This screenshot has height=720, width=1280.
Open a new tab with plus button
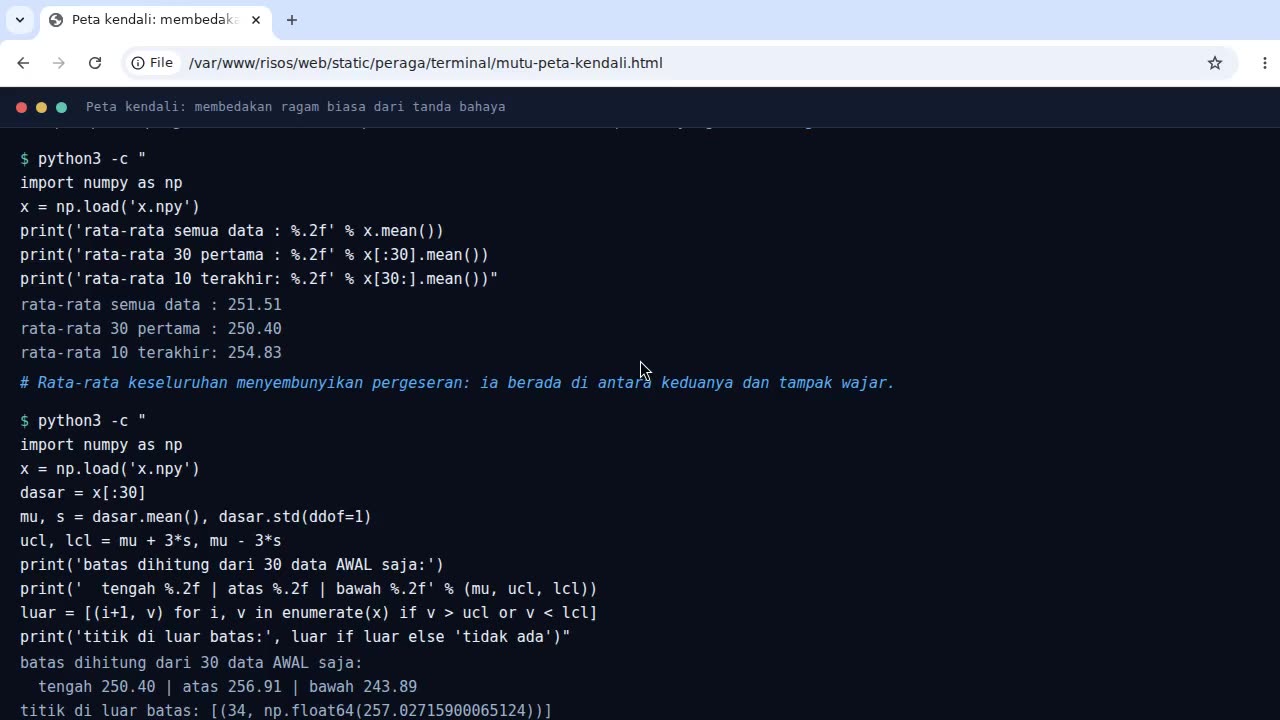pos(292,20)
